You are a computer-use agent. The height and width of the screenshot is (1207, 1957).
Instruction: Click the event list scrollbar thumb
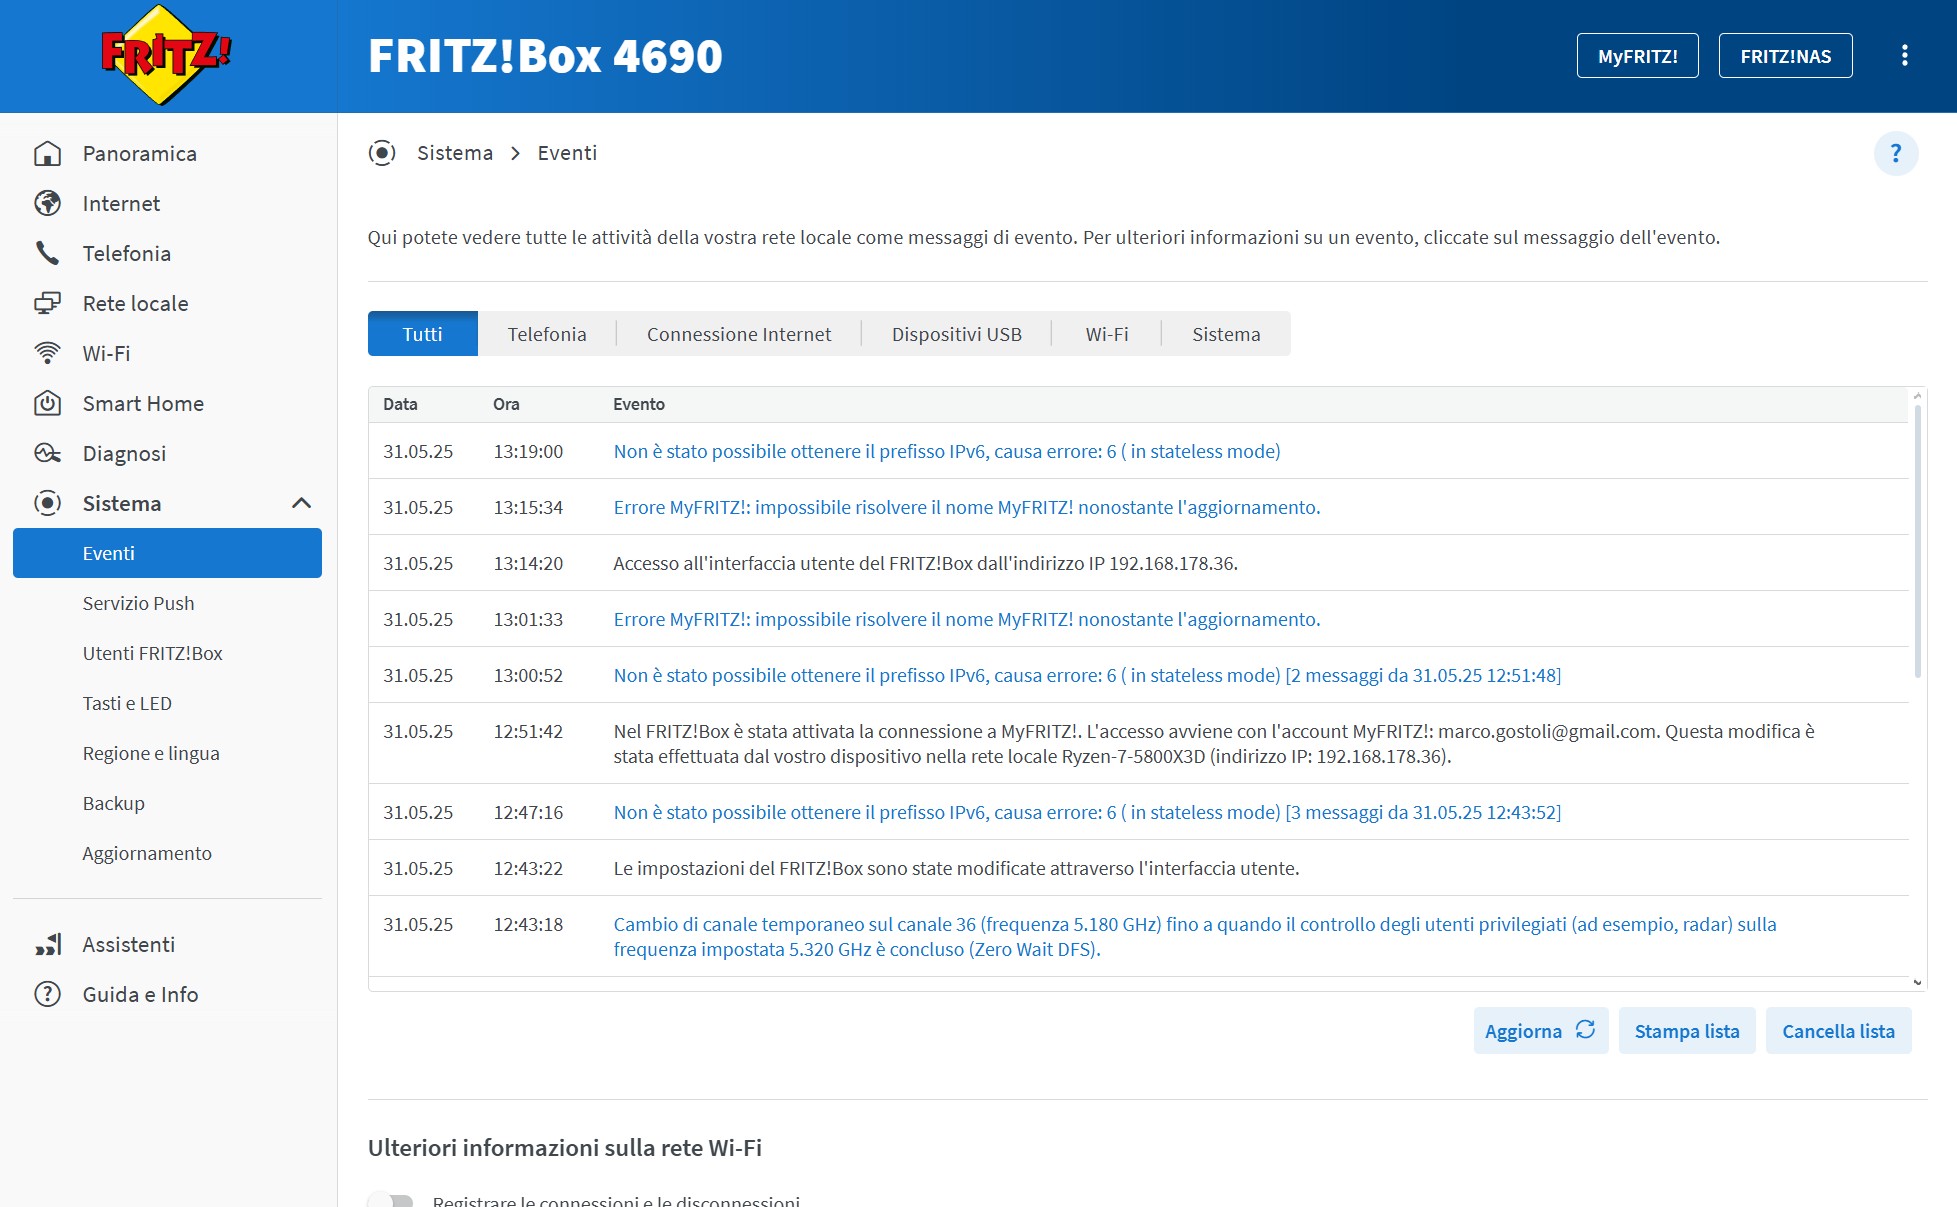[1917, 541]
